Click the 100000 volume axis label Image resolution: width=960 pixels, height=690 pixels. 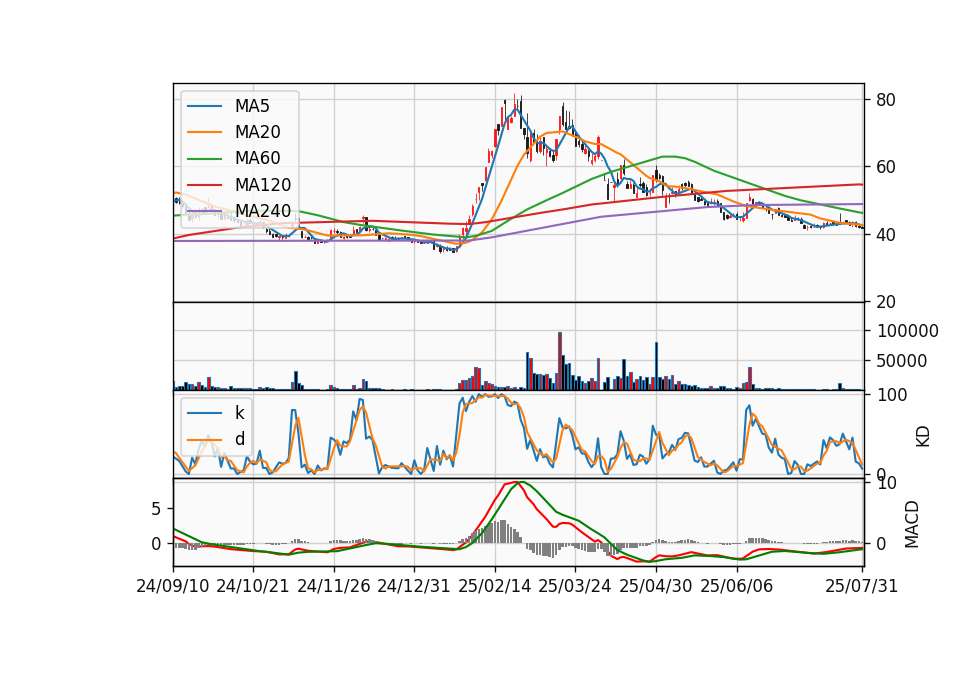pos(908,331)
